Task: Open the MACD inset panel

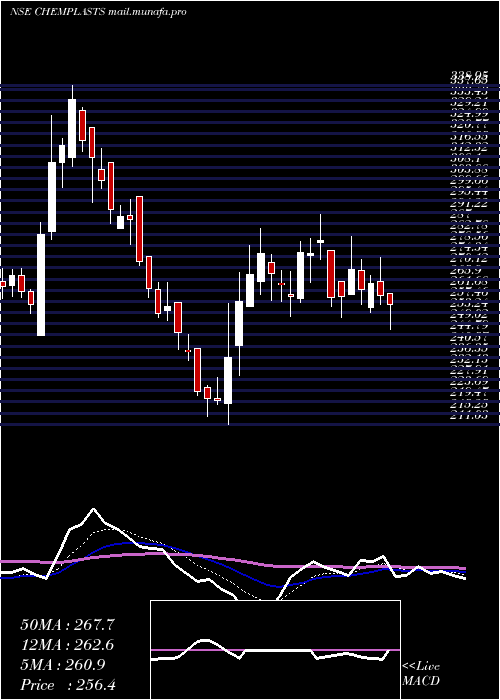Action: 275,650
